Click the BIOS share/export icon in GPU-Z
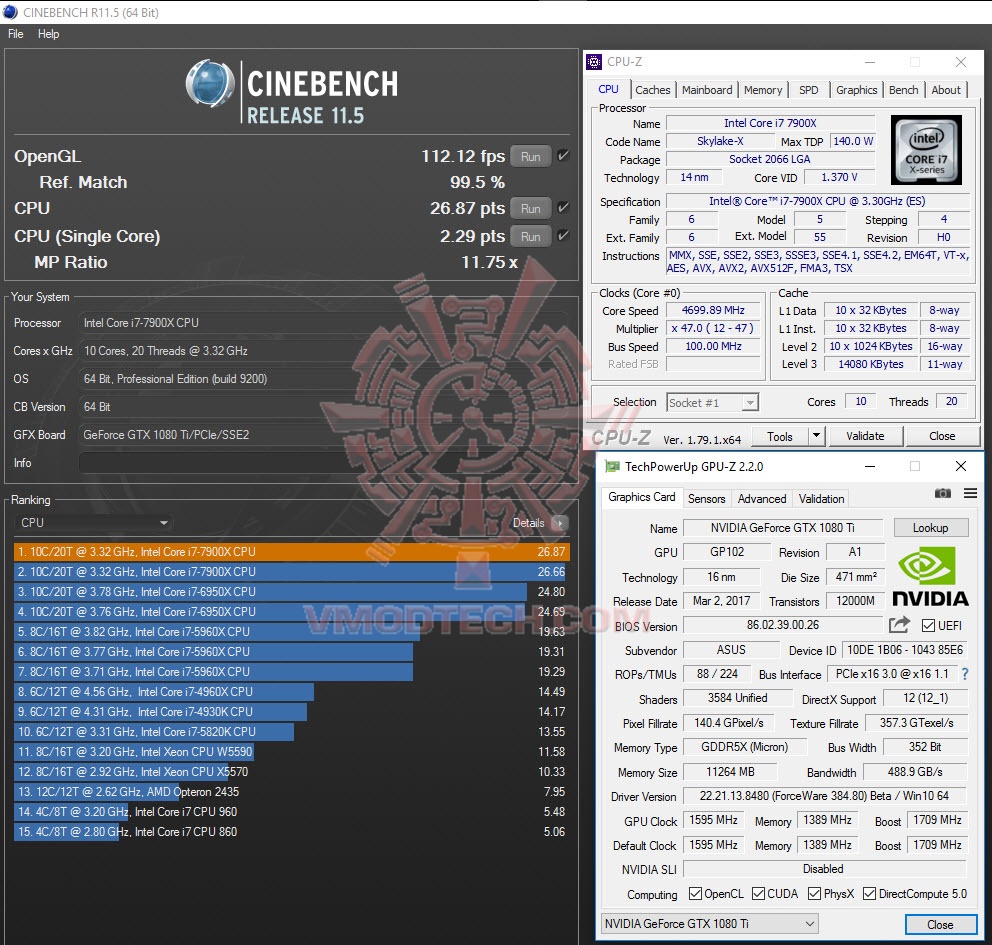This screenshot has height=945, width=992. tap(899, 625)
